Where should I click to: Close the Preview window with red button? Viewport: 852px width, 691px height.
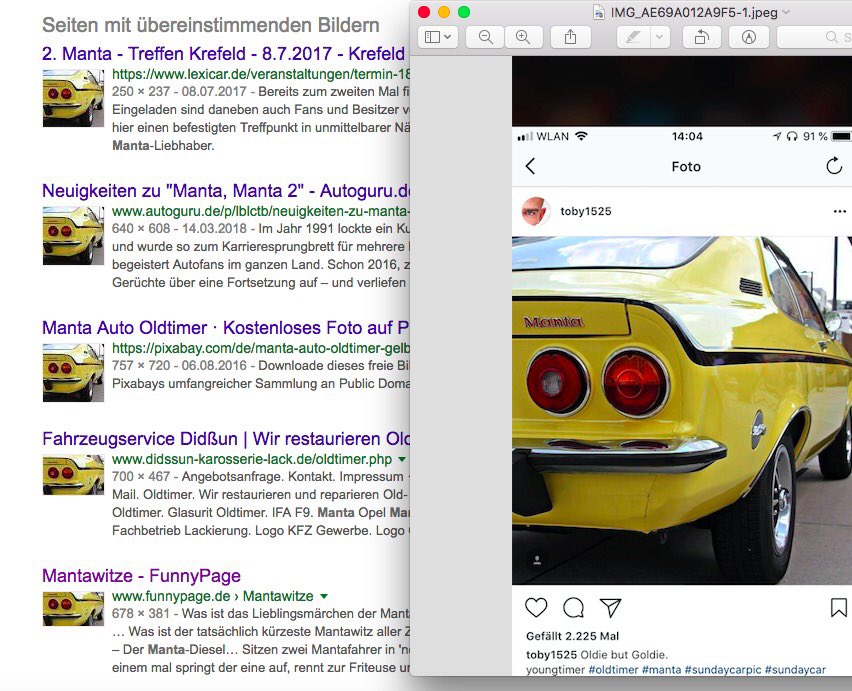coord(424,12)
